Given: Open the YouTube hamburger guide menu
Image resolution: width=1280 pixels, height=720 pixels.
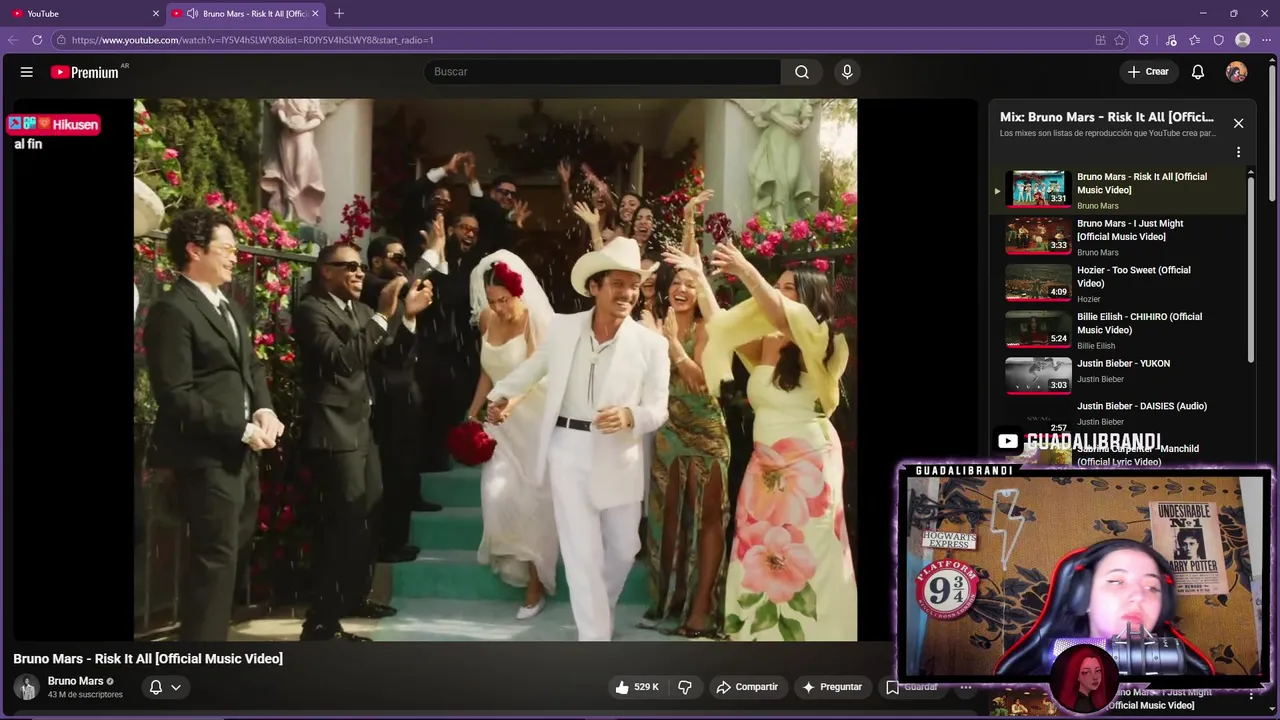Looking at the screenshot, I should tap(27, 72).
